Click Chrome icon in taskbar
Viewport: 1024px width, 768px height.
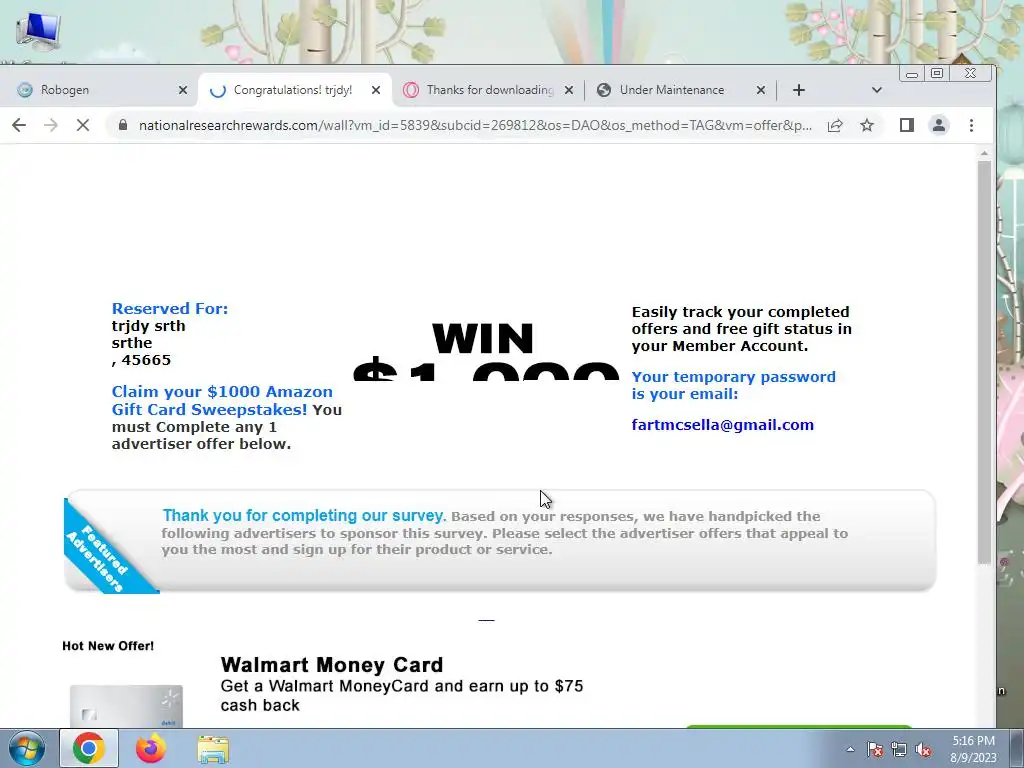(89, 748)
